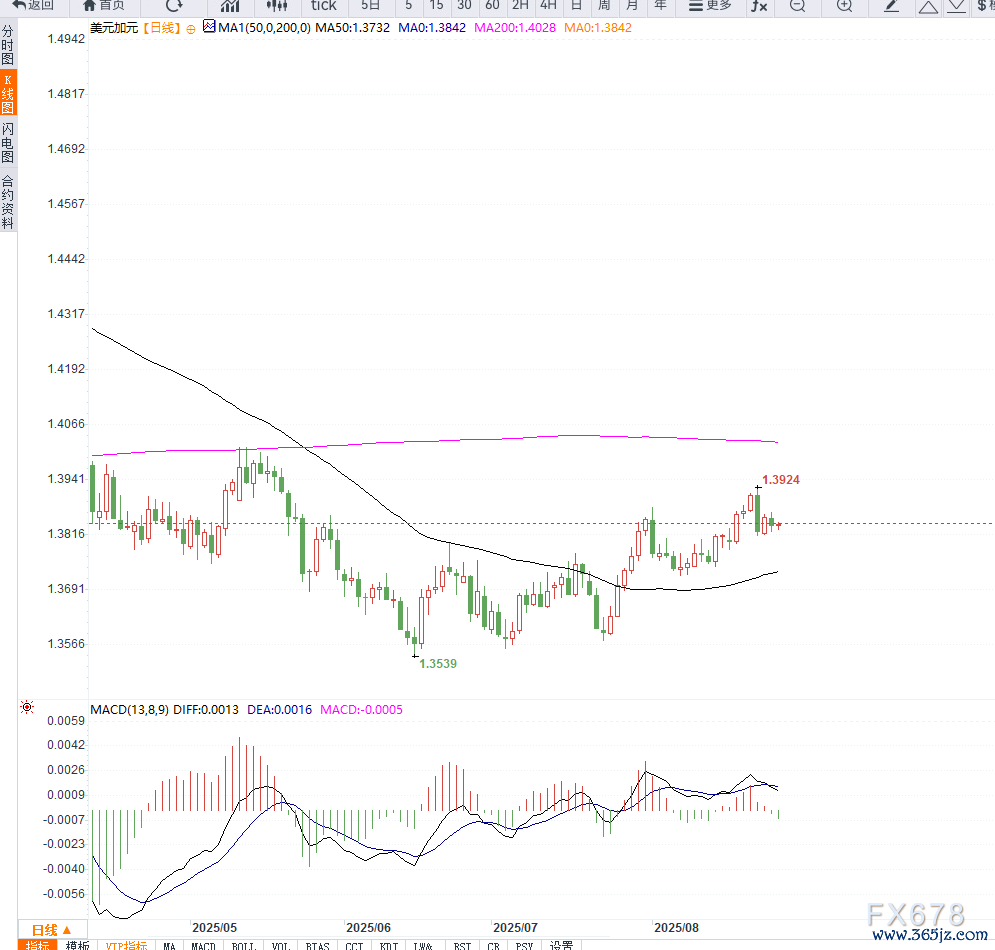Click the 返回 back button
Screen dimensions: 995x950
(x=34, y=5)
